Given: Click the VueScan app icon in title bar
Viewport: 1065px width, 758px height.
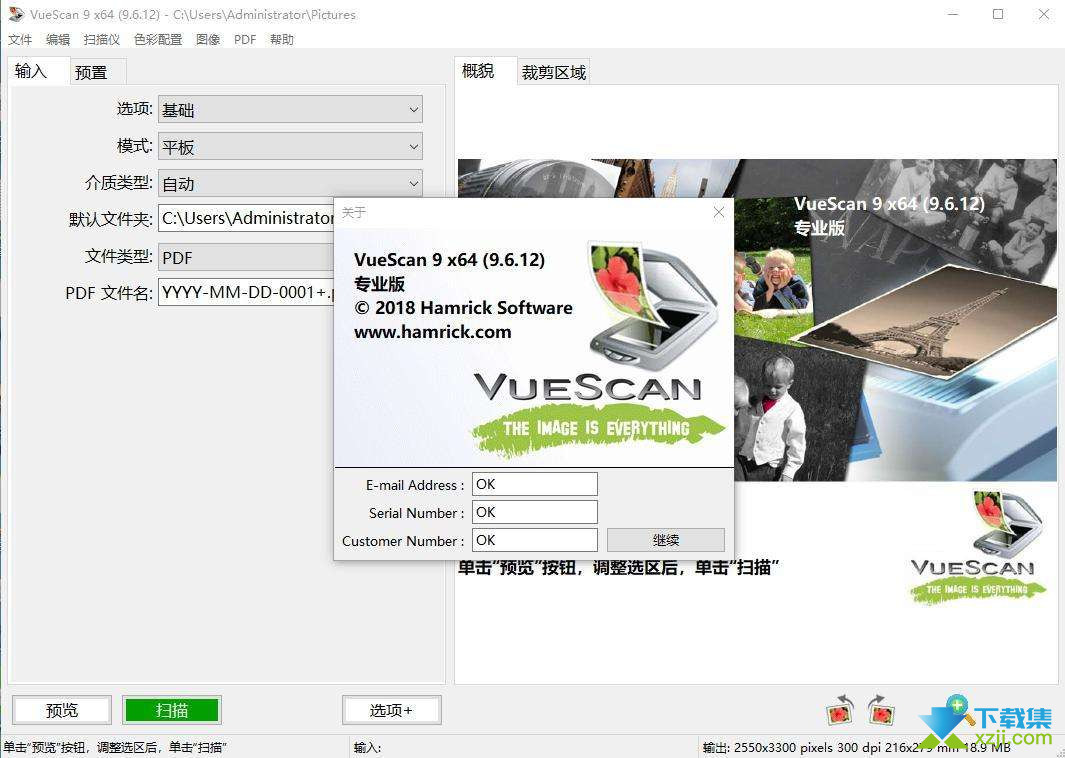Looking at the screenshot, I should tap(16, 14).
